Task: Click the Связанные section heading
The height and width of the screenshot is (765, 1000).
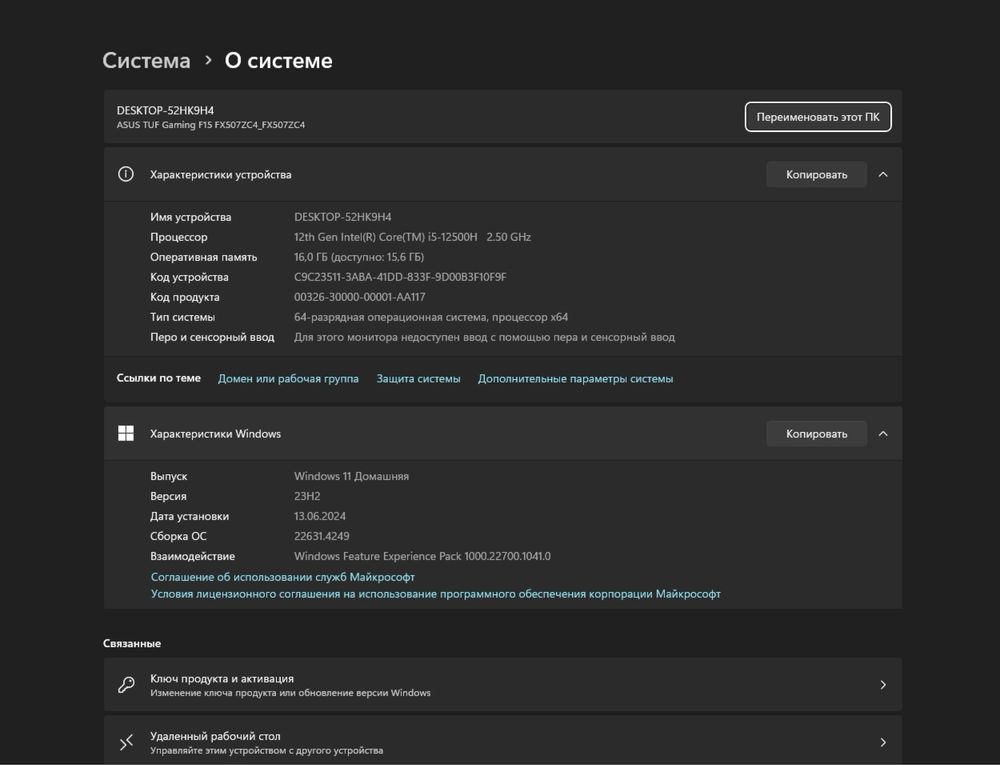Action: (x=132, y=643)
